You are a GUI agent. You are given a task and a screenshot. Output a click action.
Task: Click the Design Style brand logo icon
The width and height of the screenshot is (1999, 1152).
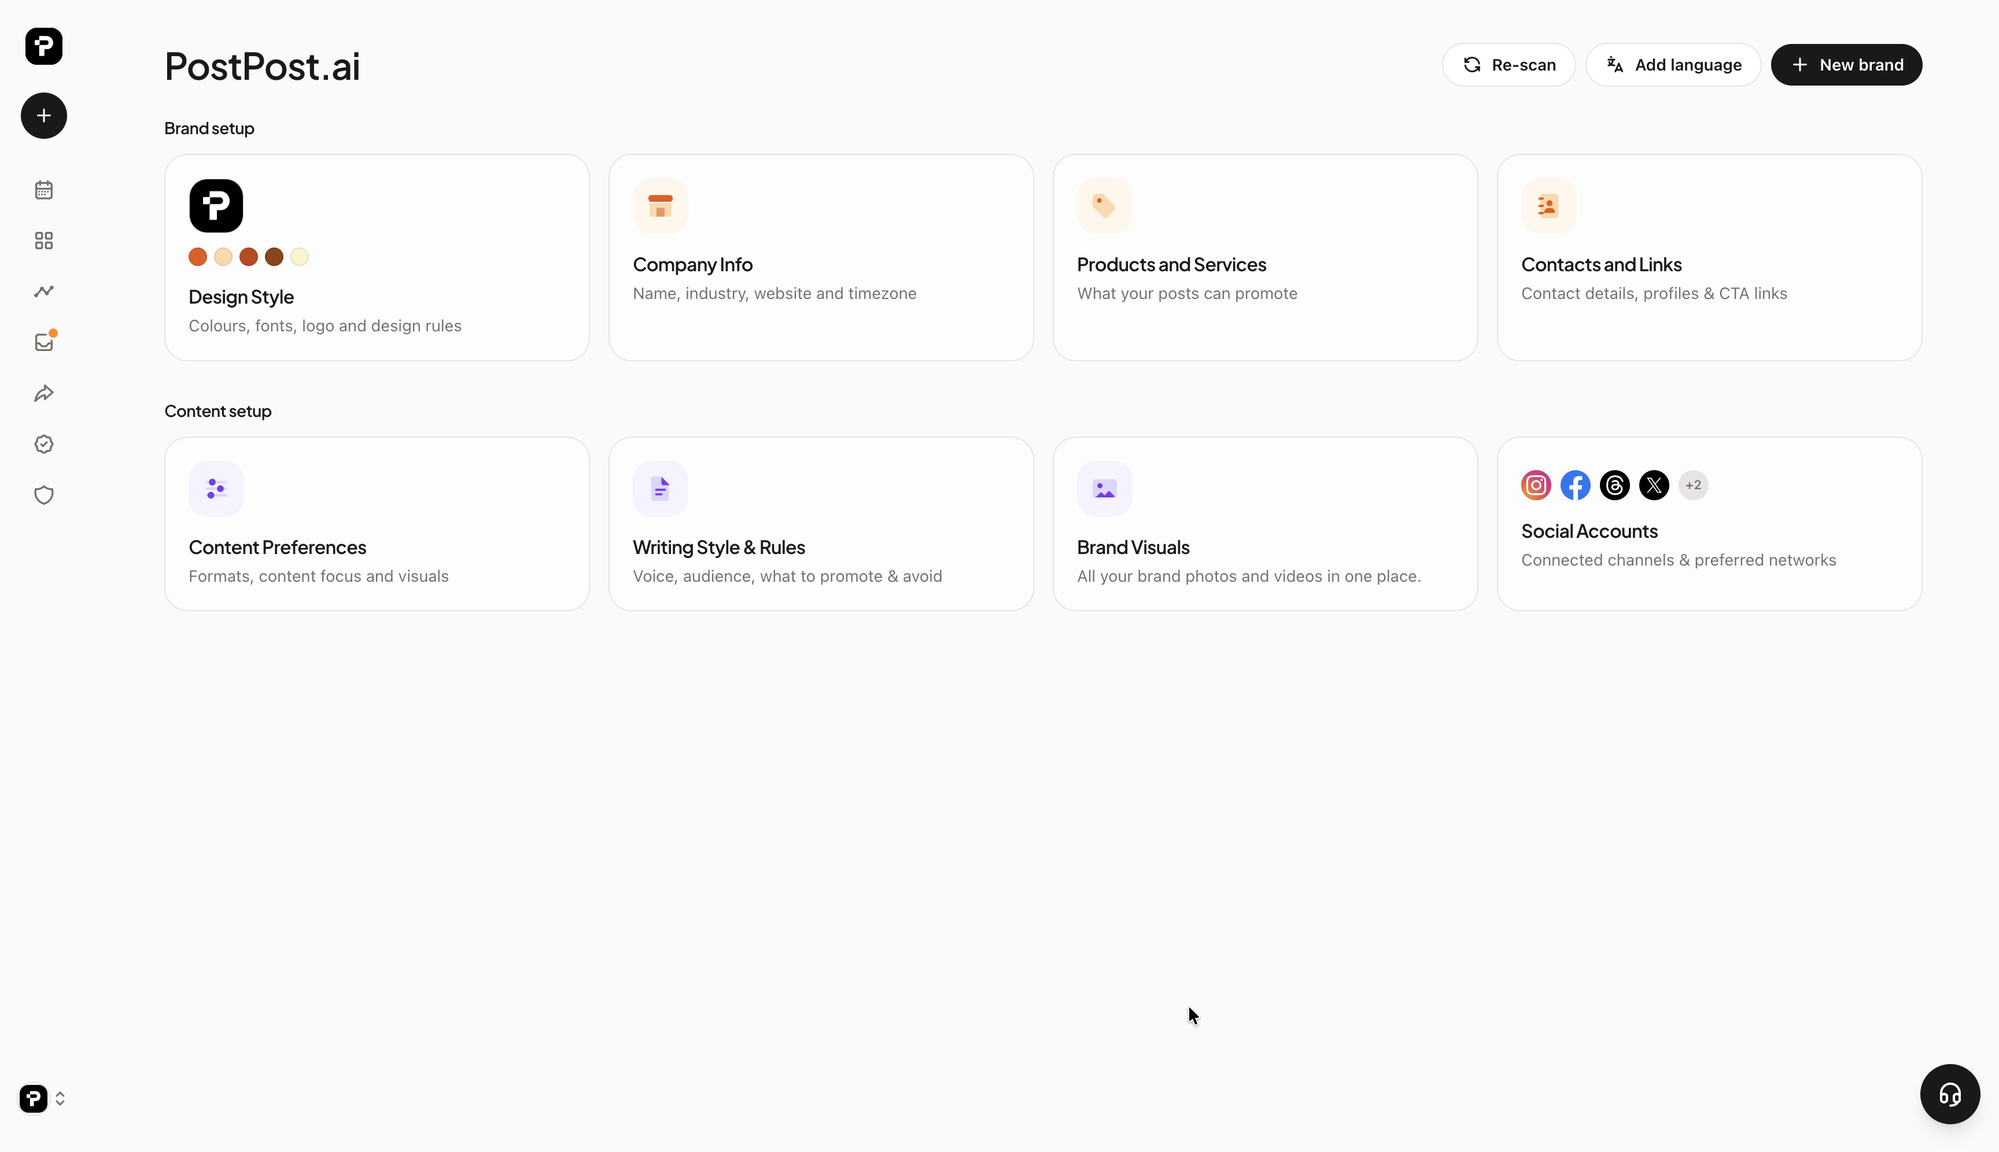216,206
